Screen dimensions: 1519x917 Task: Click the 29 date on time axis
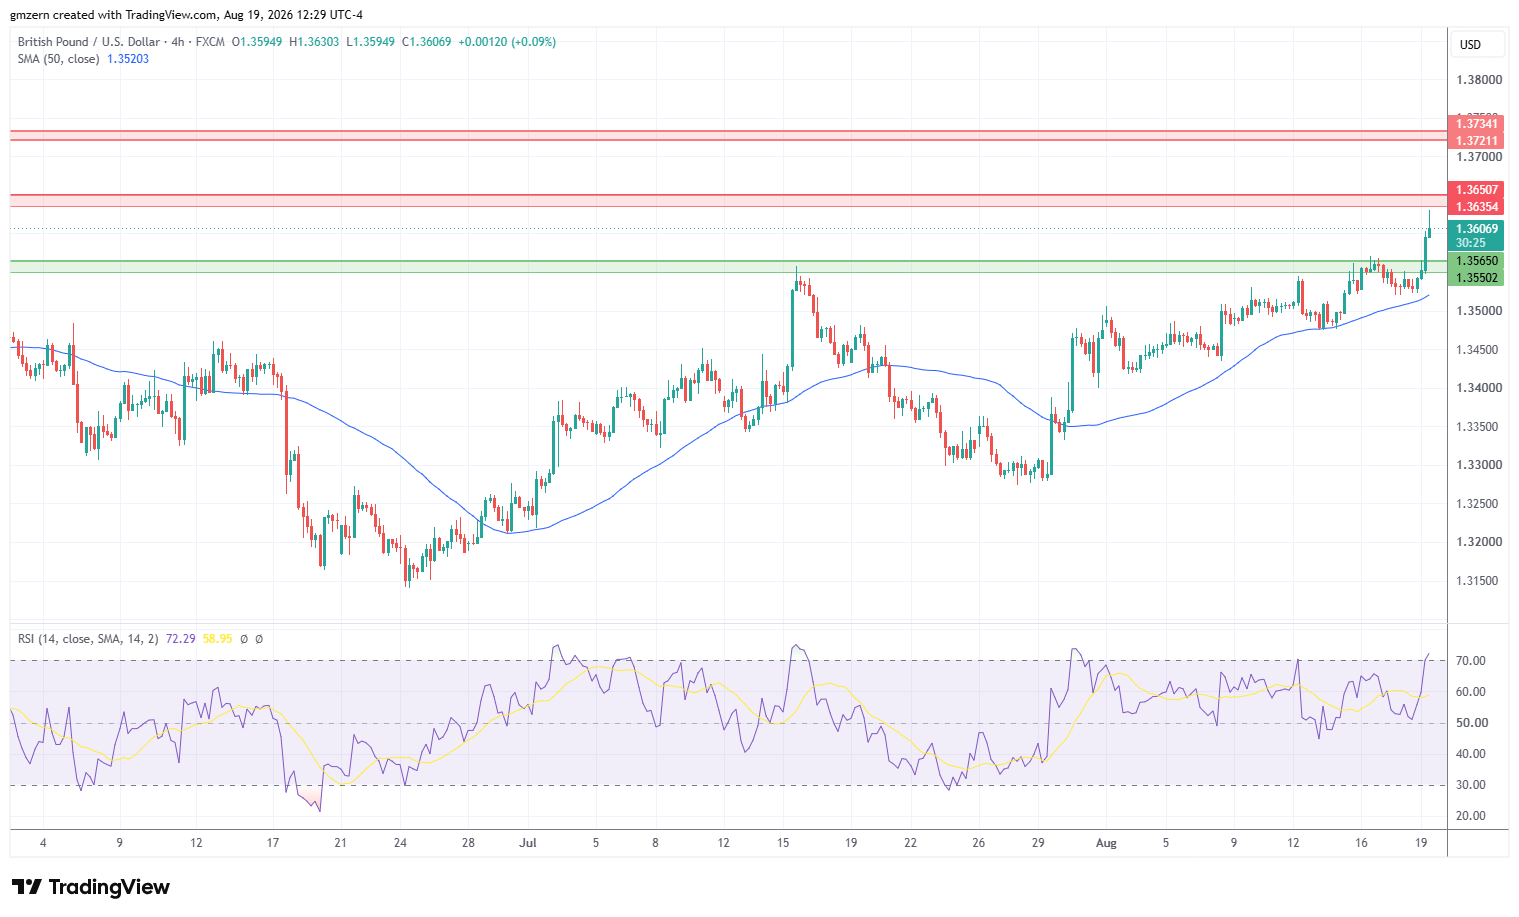[x=1038, y=843]
